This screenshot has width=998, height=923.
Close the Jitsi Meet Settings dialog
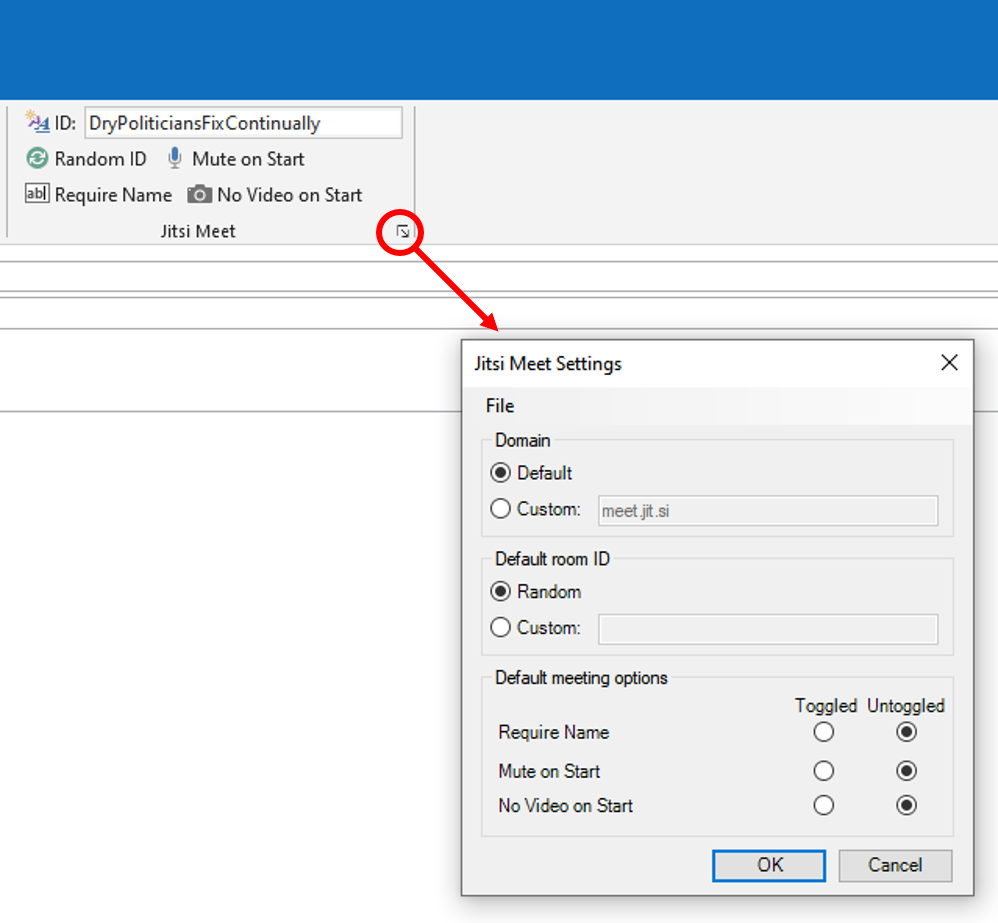pyautogui.click(x=949, y=363)
